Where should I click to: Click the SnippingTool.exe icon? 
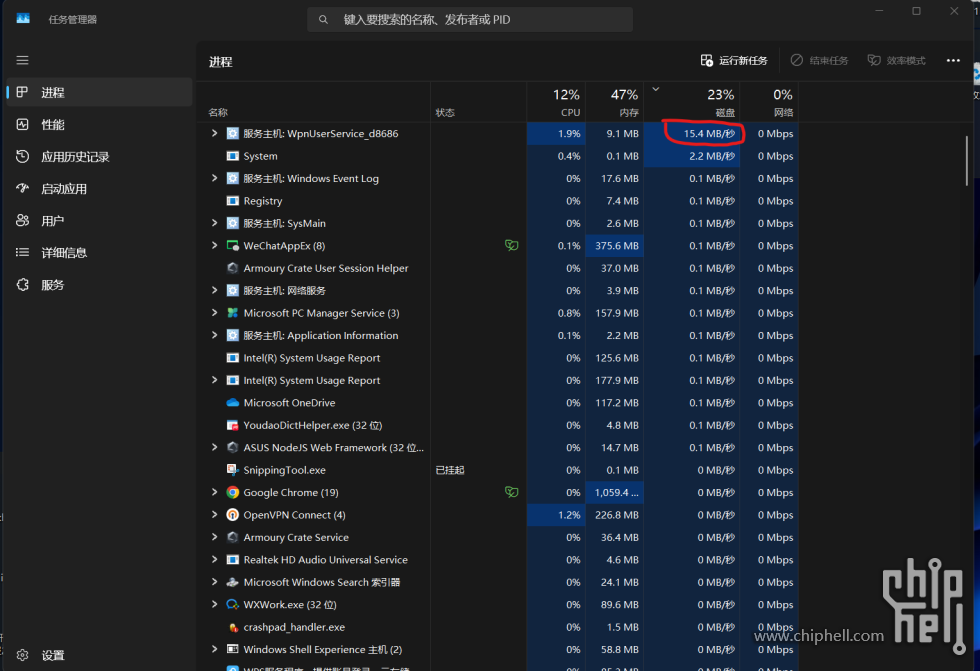[232, 470]
